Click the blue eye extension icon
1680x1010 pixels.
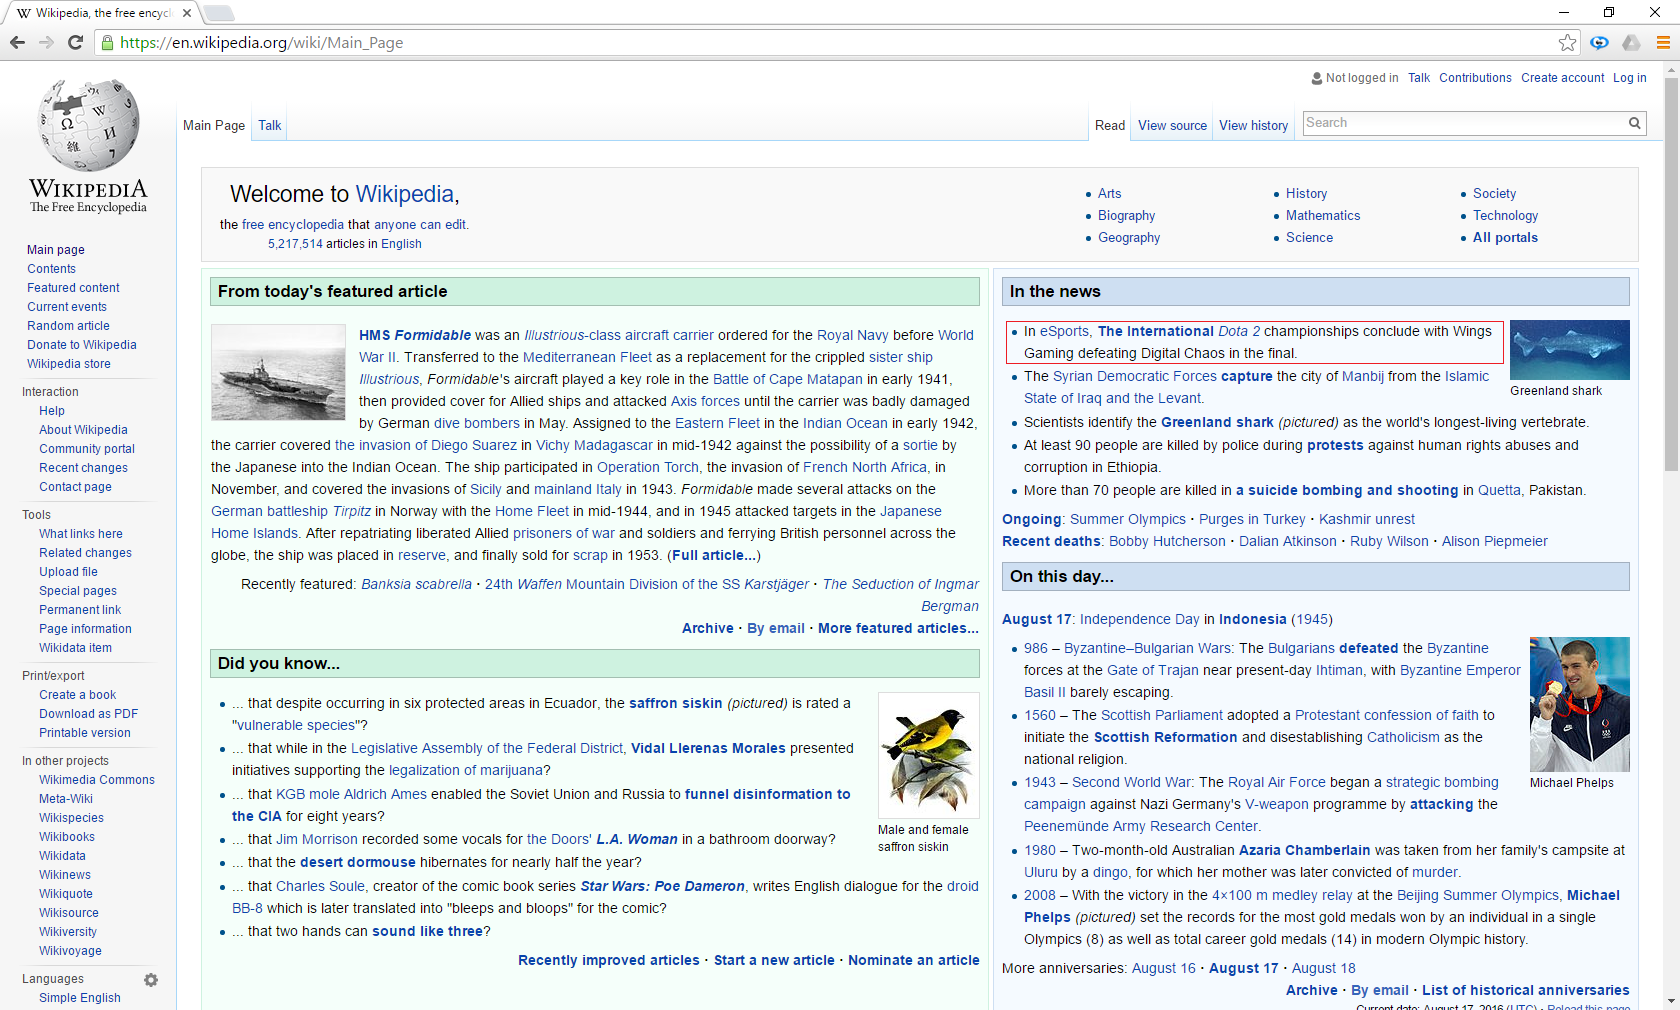(1599, 42)
